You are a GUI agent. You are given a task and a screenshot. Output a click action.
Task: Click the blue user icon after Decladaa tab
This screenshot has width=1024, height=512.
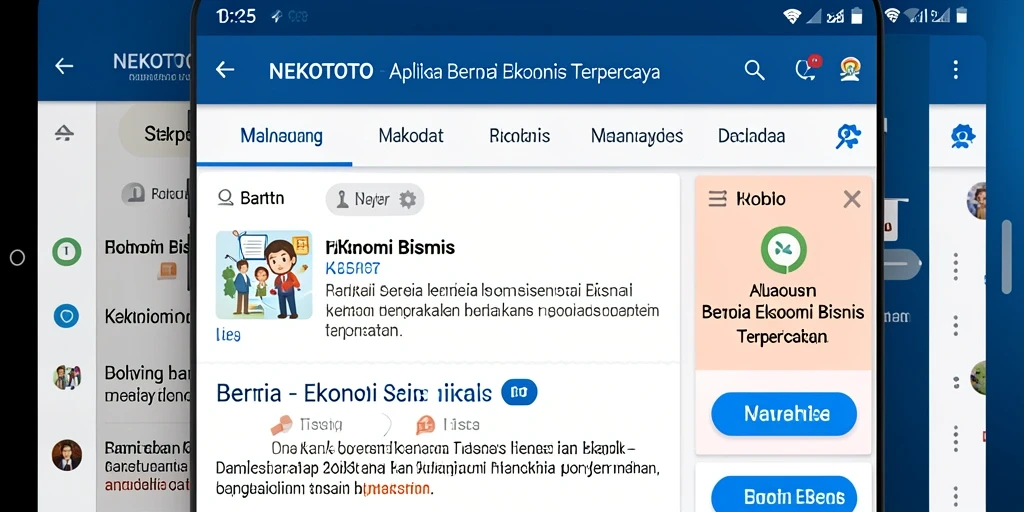848,136
